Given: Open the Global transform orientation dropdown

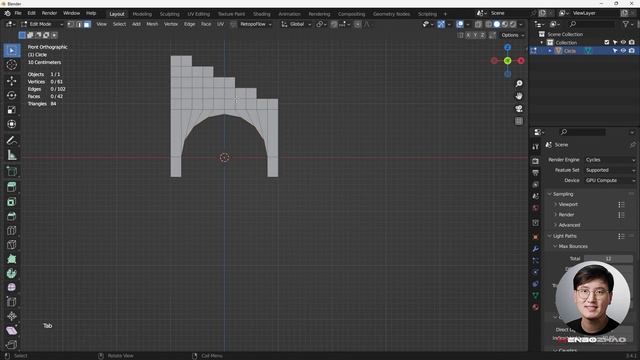Looking at the screenshot, I should point(296,24).
